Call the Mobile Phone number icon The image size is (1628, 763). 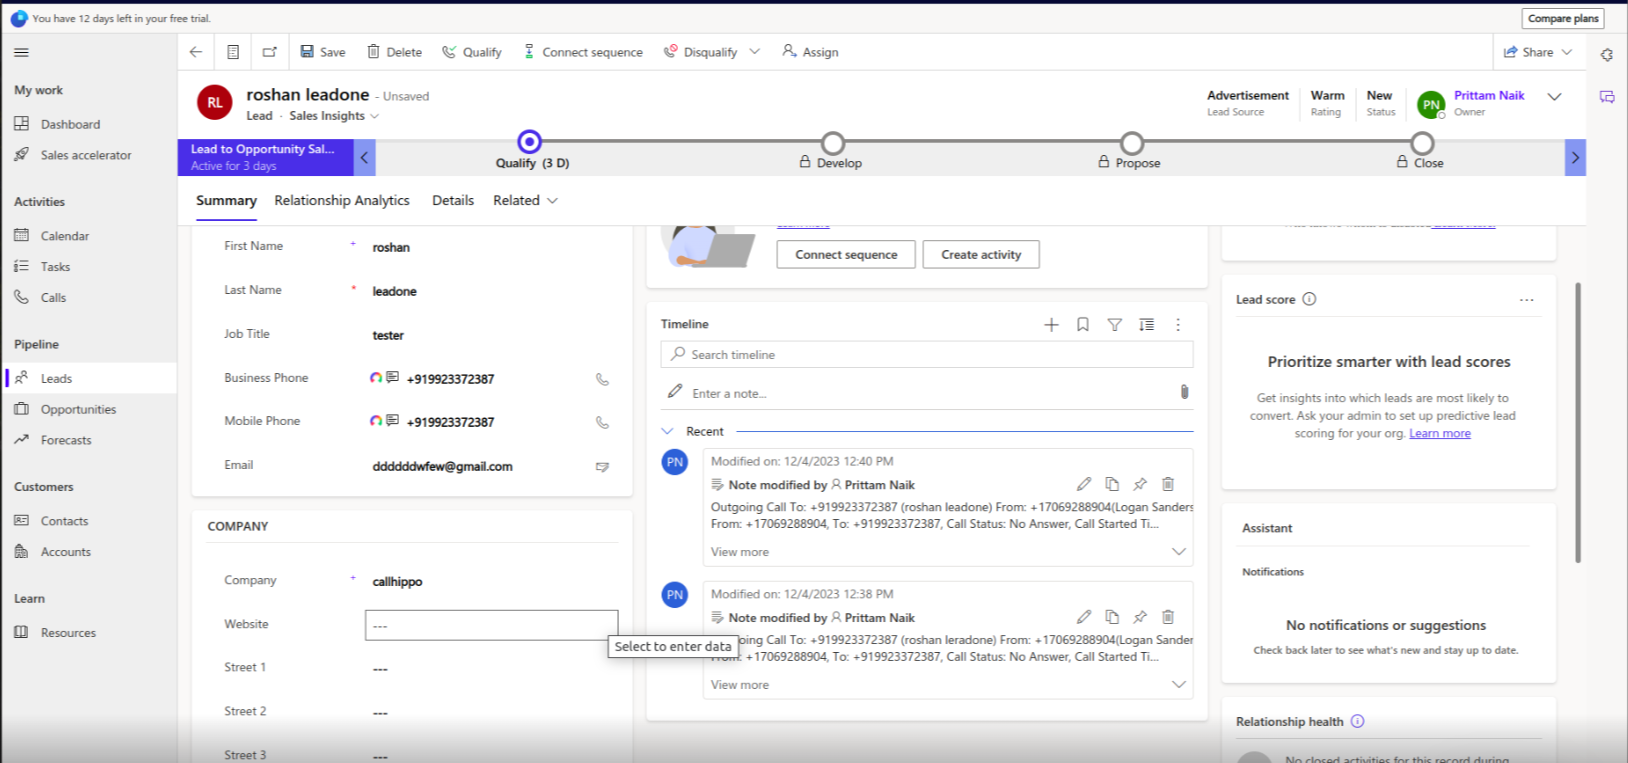click(x=602, y=422)
